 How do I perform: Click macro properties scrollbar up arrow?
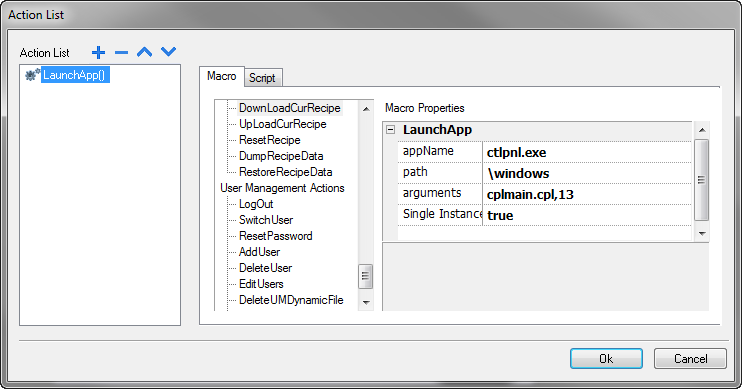[702, 130]
